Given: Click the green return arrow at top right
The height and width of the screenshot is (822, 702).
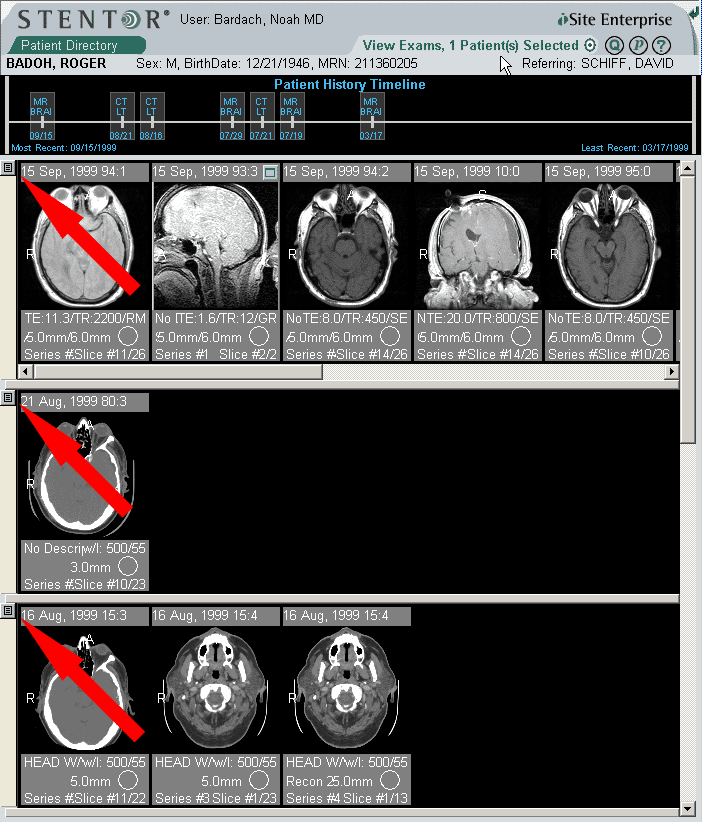Looking at the screenshot, I should (693, 12).
